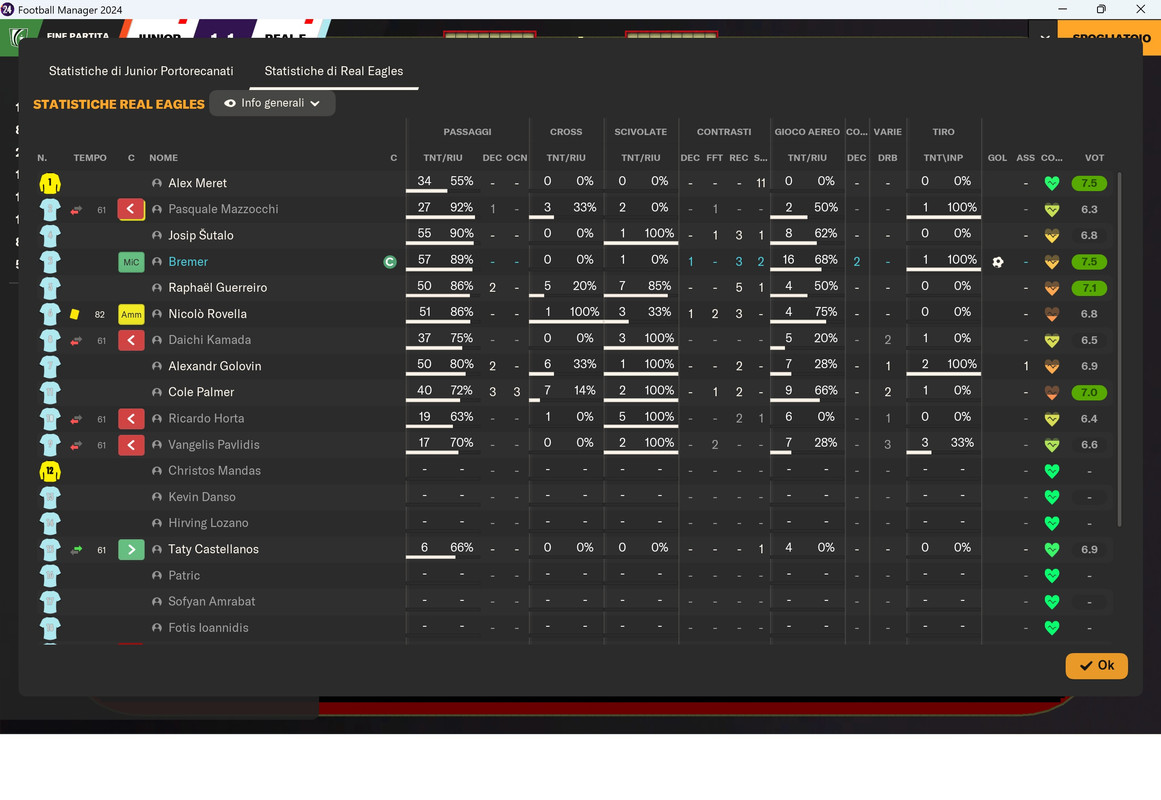The image size is (1161, 800).
Task: Sort by the TEMPO column header
Action: [x=90, y=158]
